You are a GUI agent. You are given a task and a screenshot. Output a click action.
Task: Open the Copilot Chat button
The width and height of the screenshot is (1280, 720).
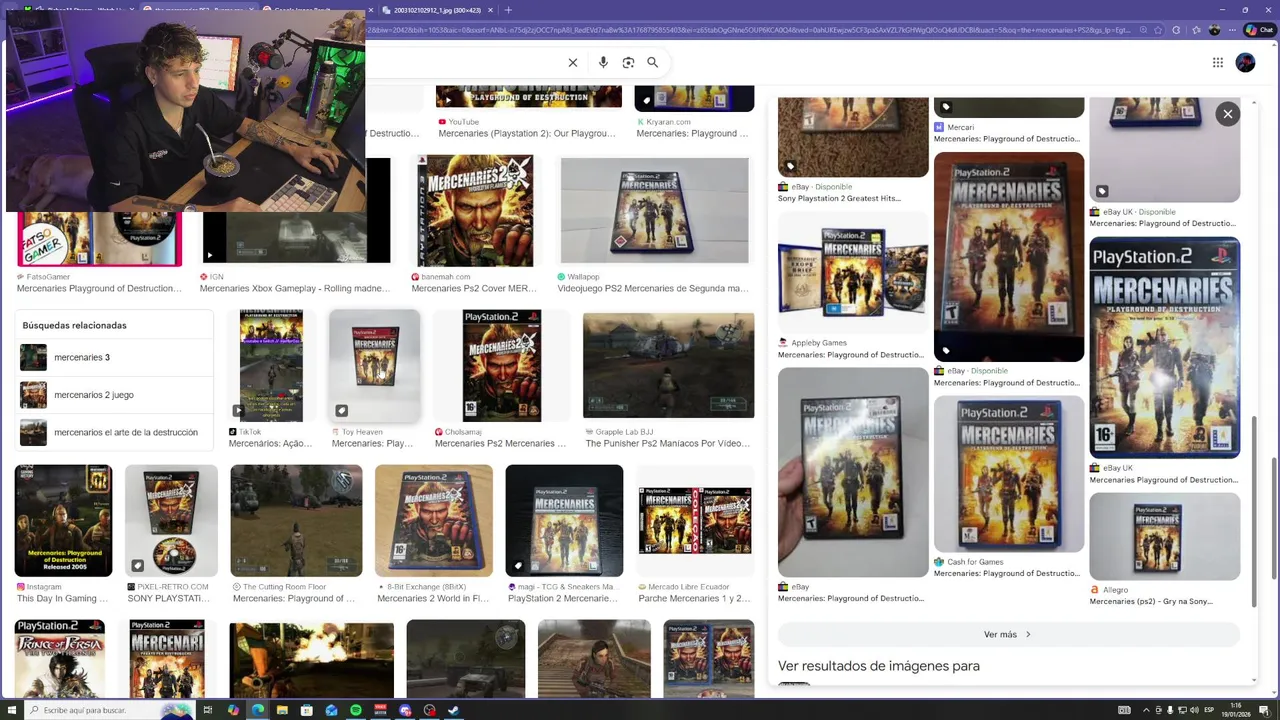click(1259, 30)
